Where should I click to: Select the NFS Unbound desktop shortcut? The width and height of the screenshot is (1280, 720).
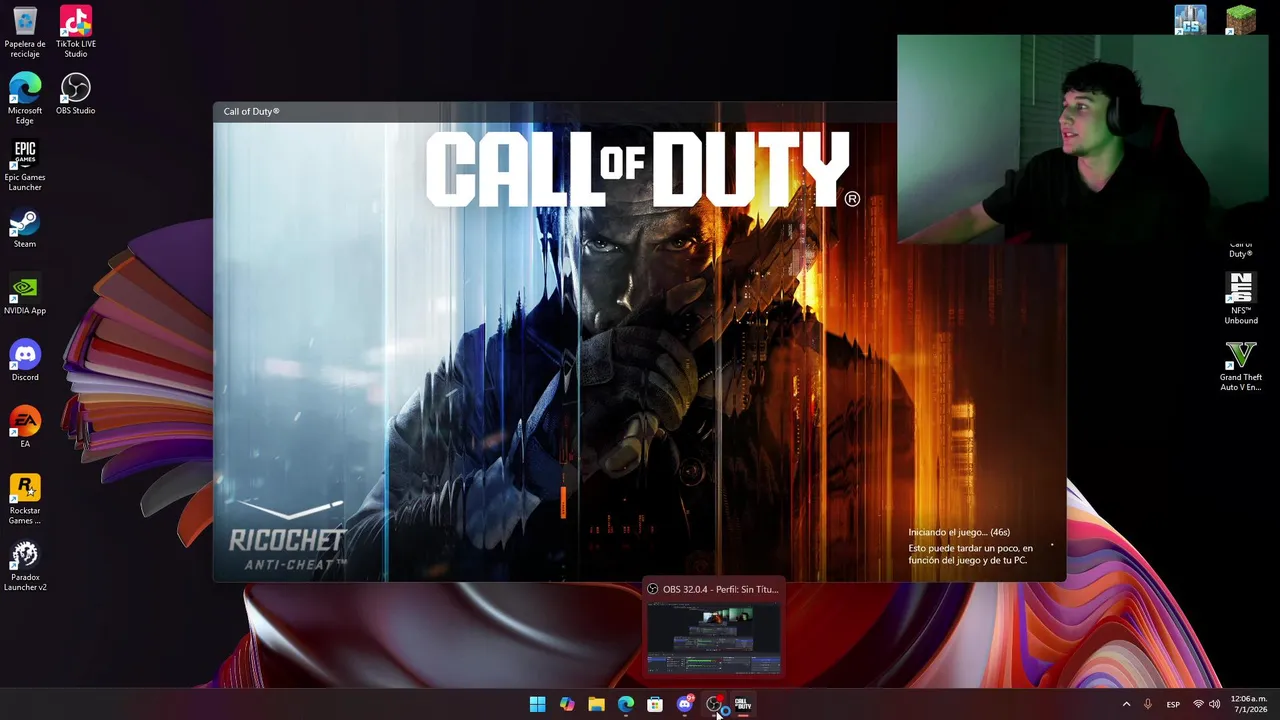1241,298
